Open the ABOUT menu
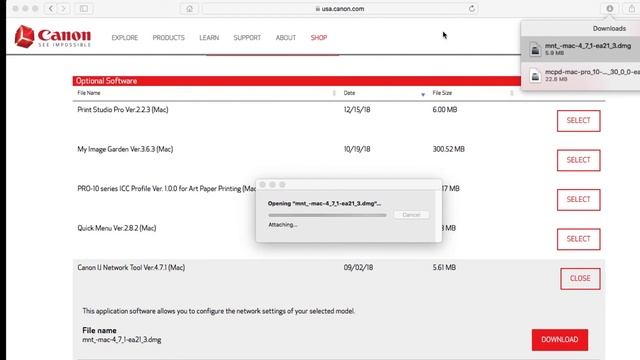 (x=286, y=38)
